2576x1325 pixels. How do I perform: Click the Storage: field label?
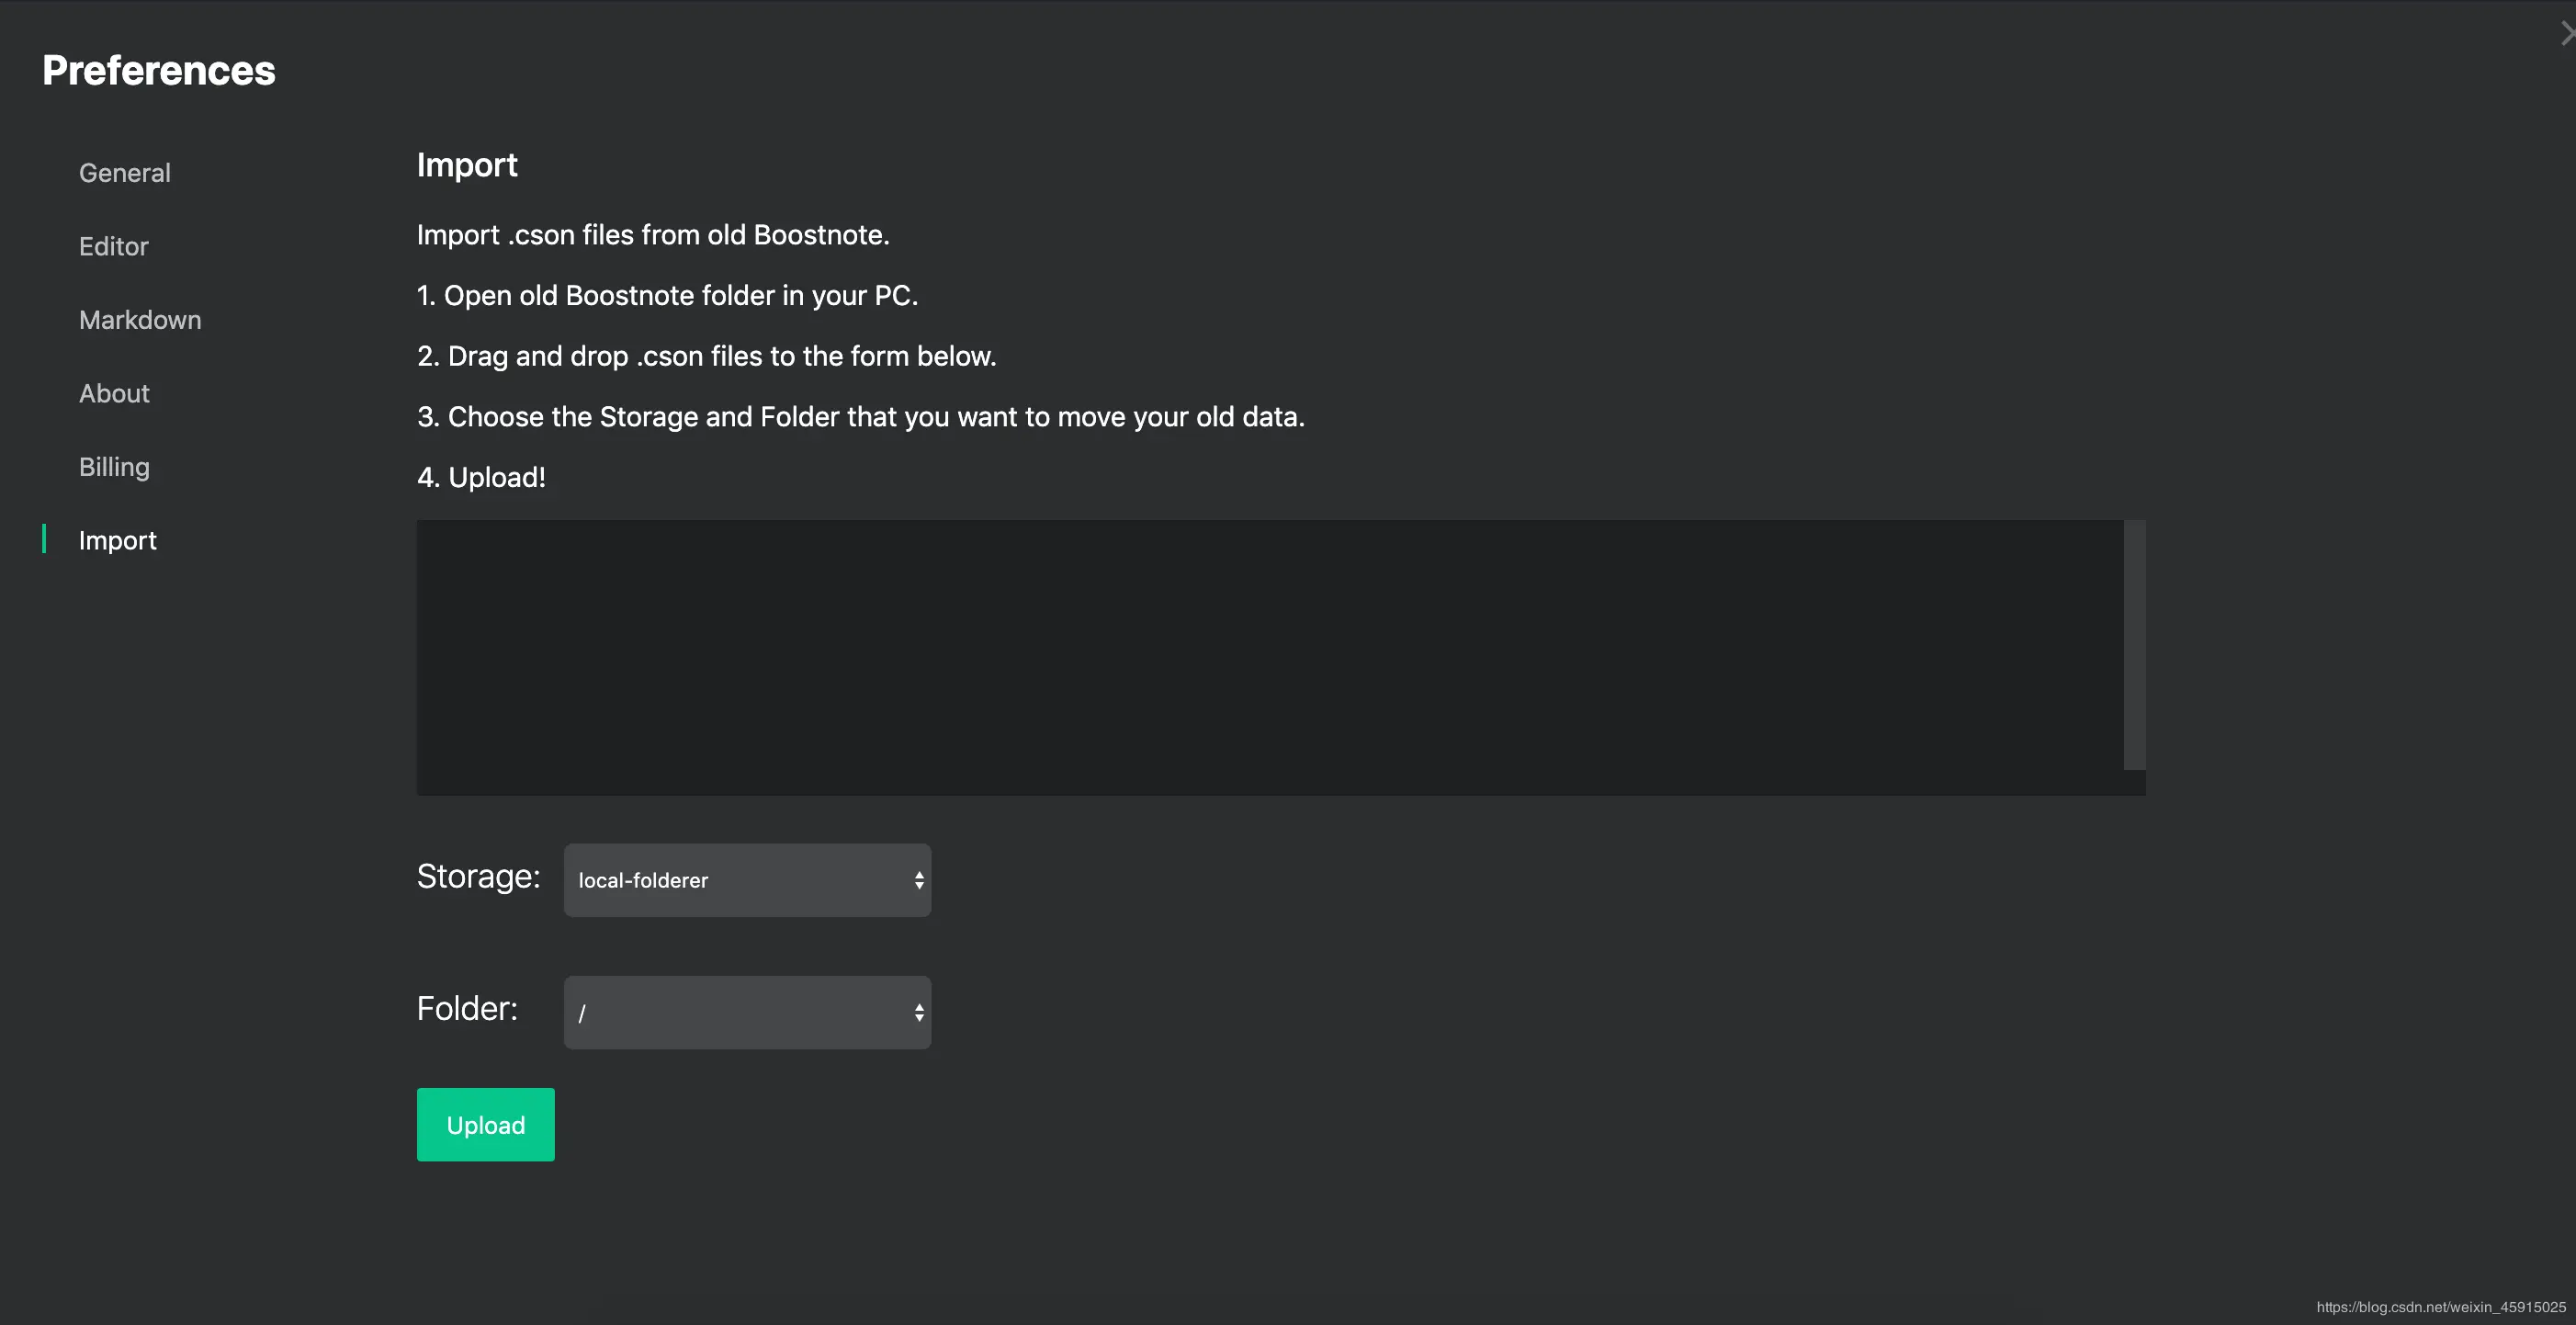coord(478,876)
